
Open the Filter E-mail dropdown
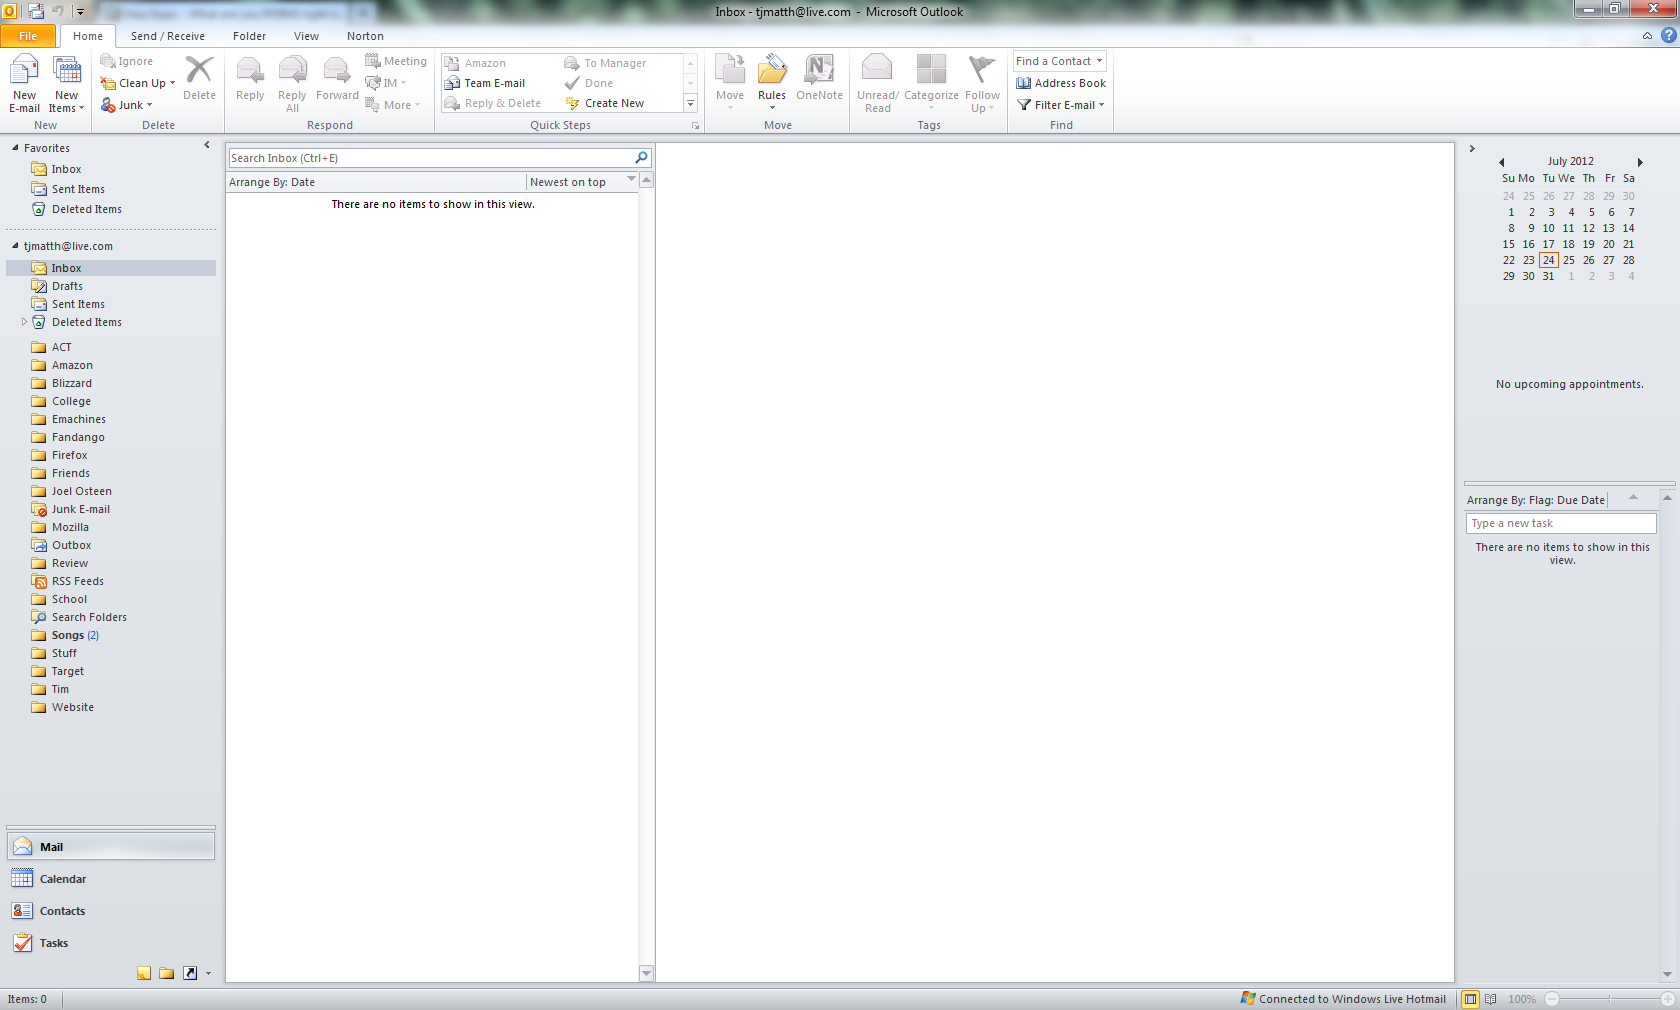(x=1061, y=105)
